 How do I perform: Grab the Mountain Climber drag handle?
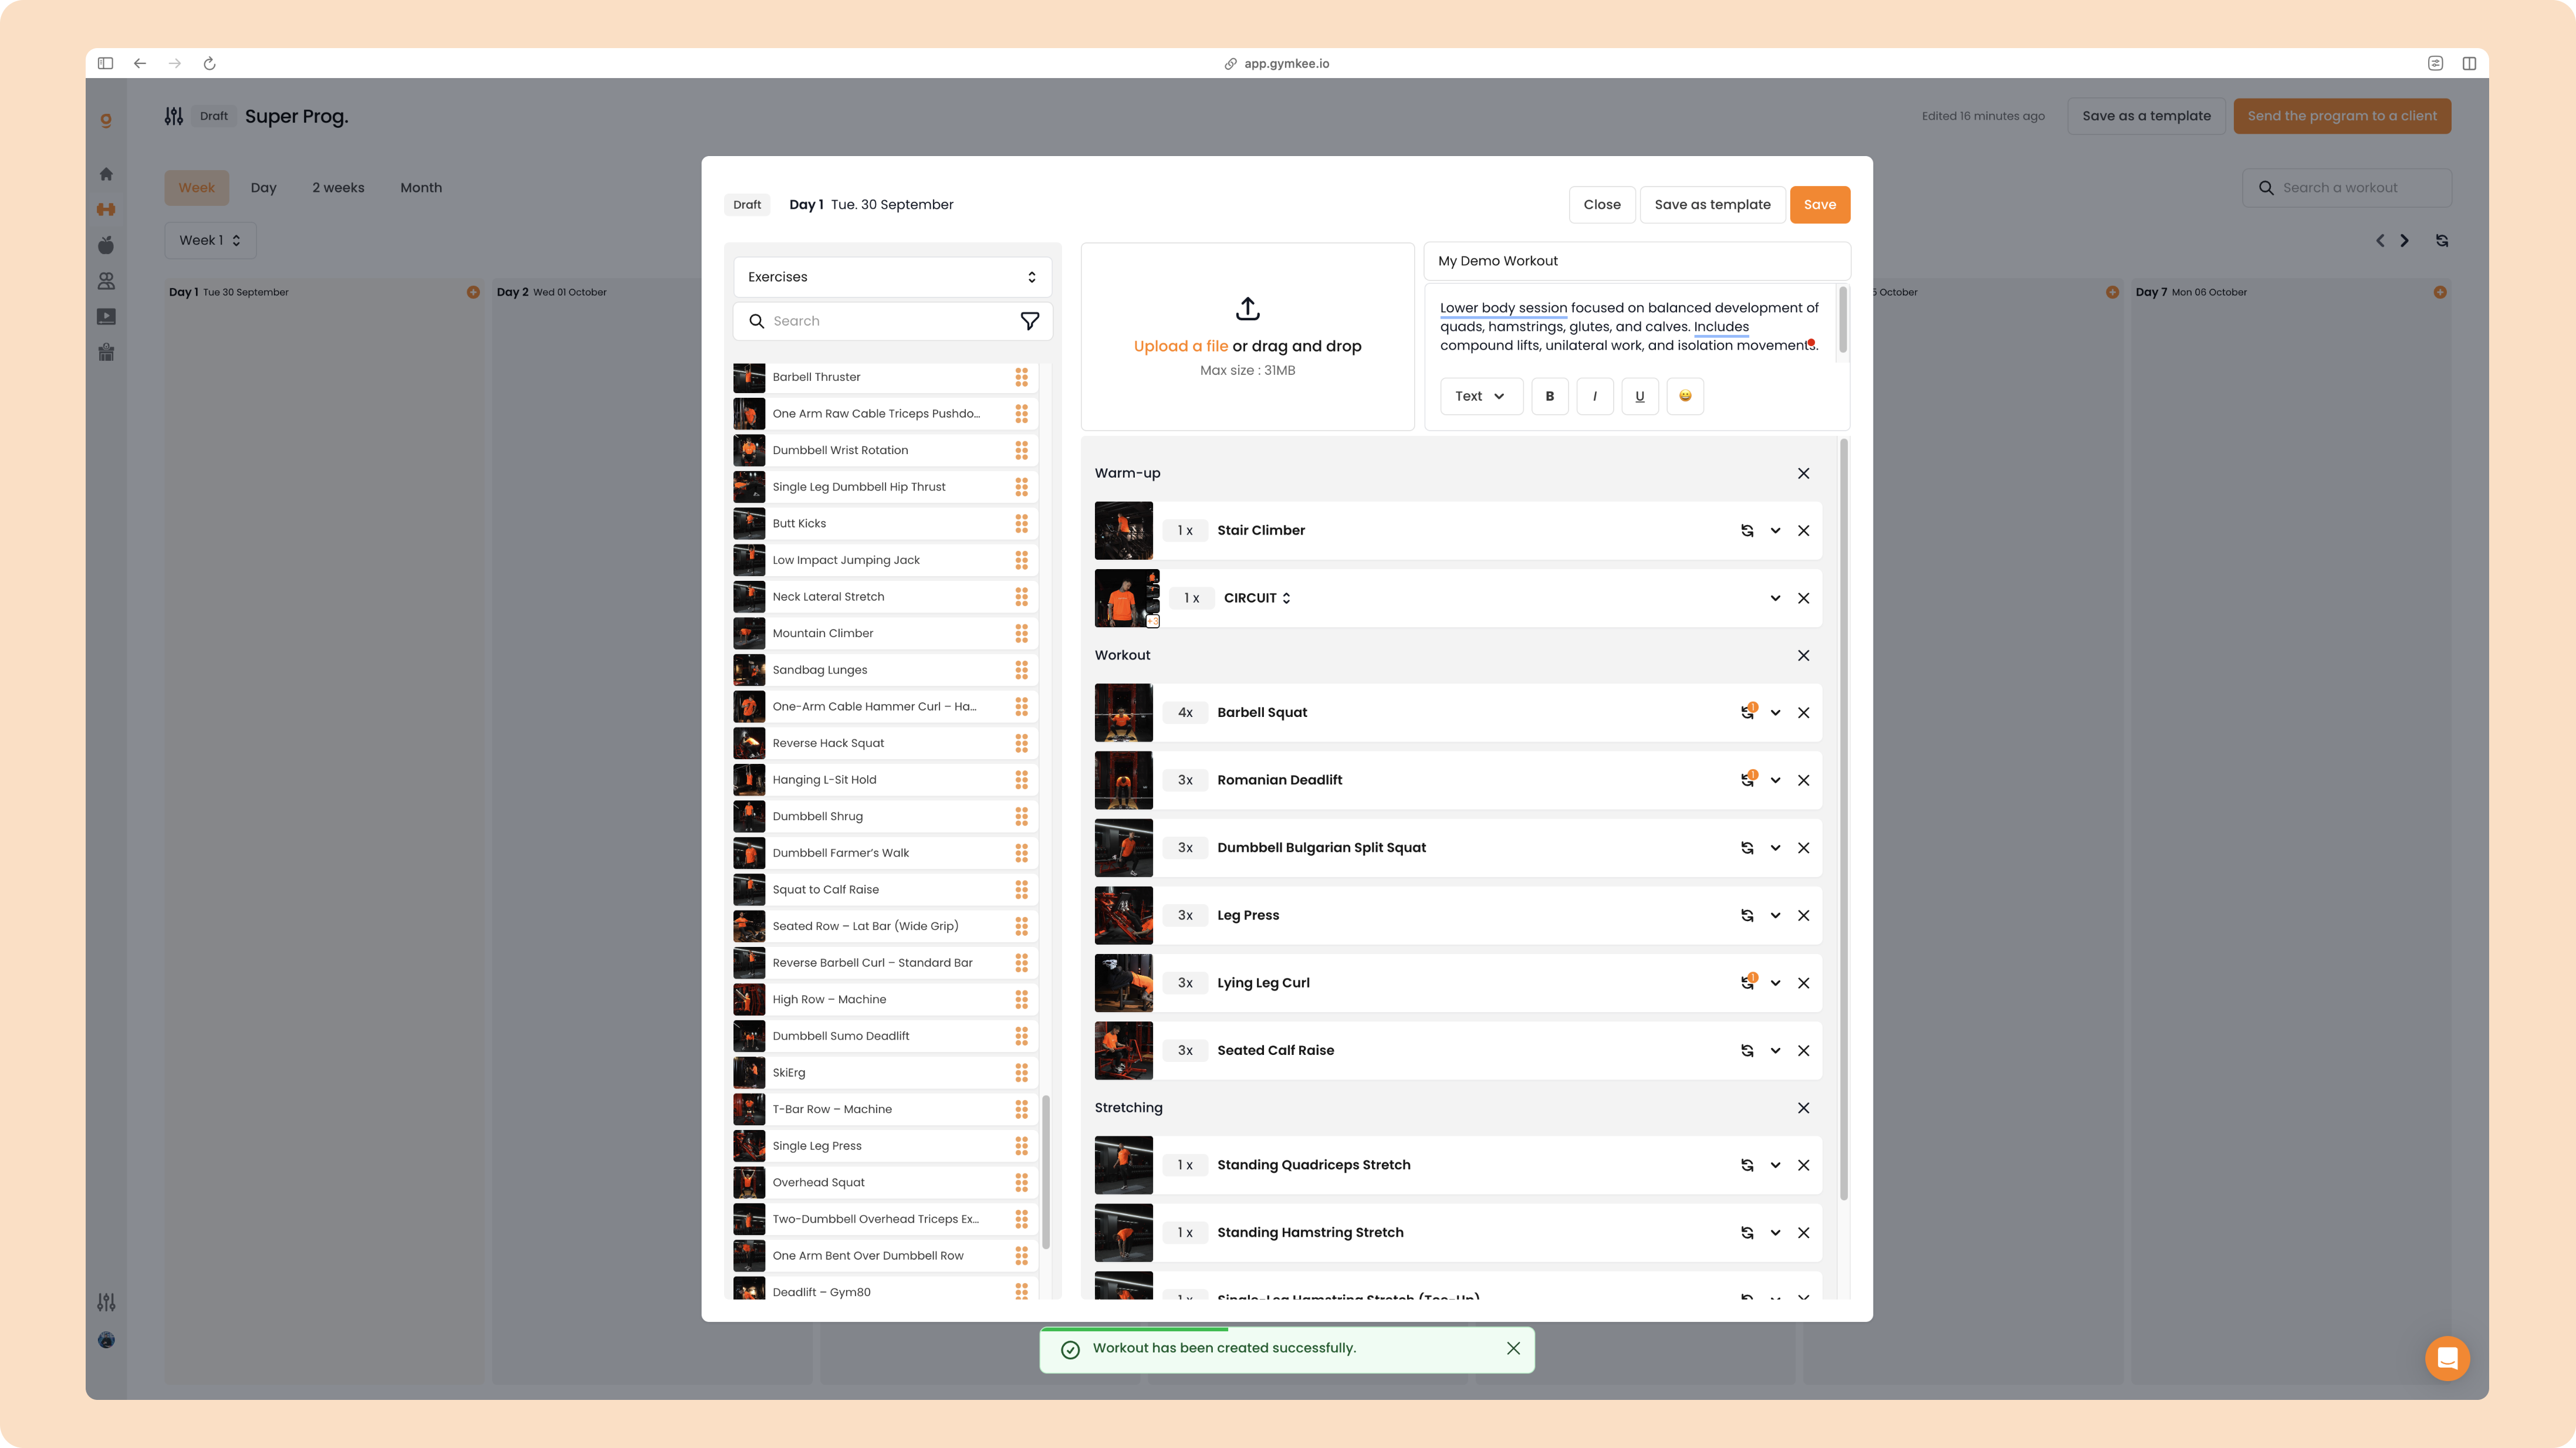pyautogui.click(x=1021, y=634)
